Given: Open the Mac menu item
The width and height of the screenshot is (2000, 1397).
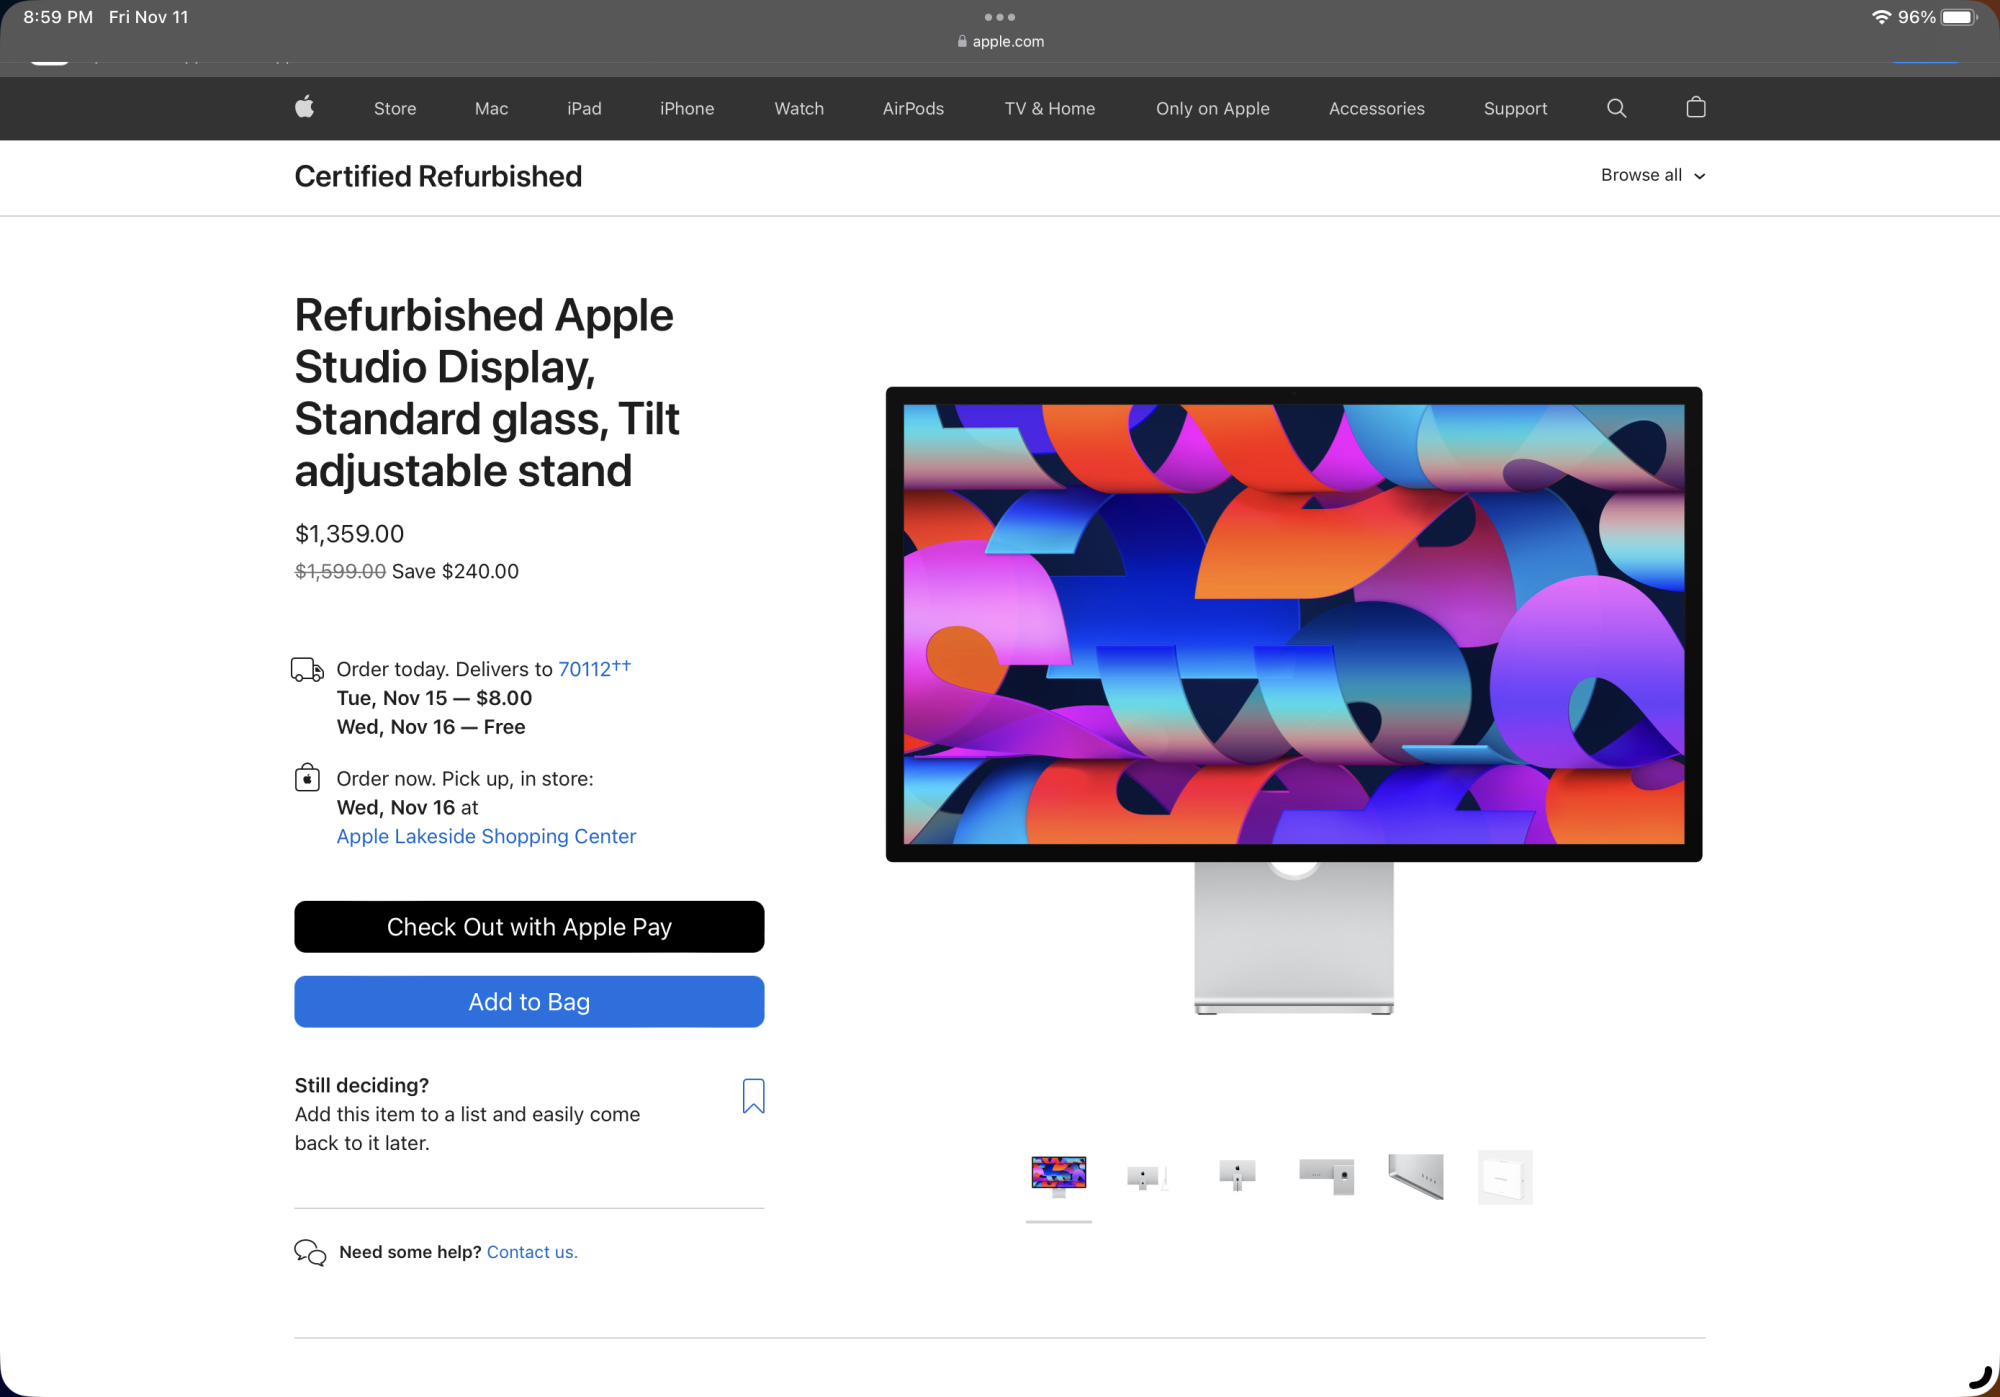Looking at the screenshot, I should coord(491,108).
